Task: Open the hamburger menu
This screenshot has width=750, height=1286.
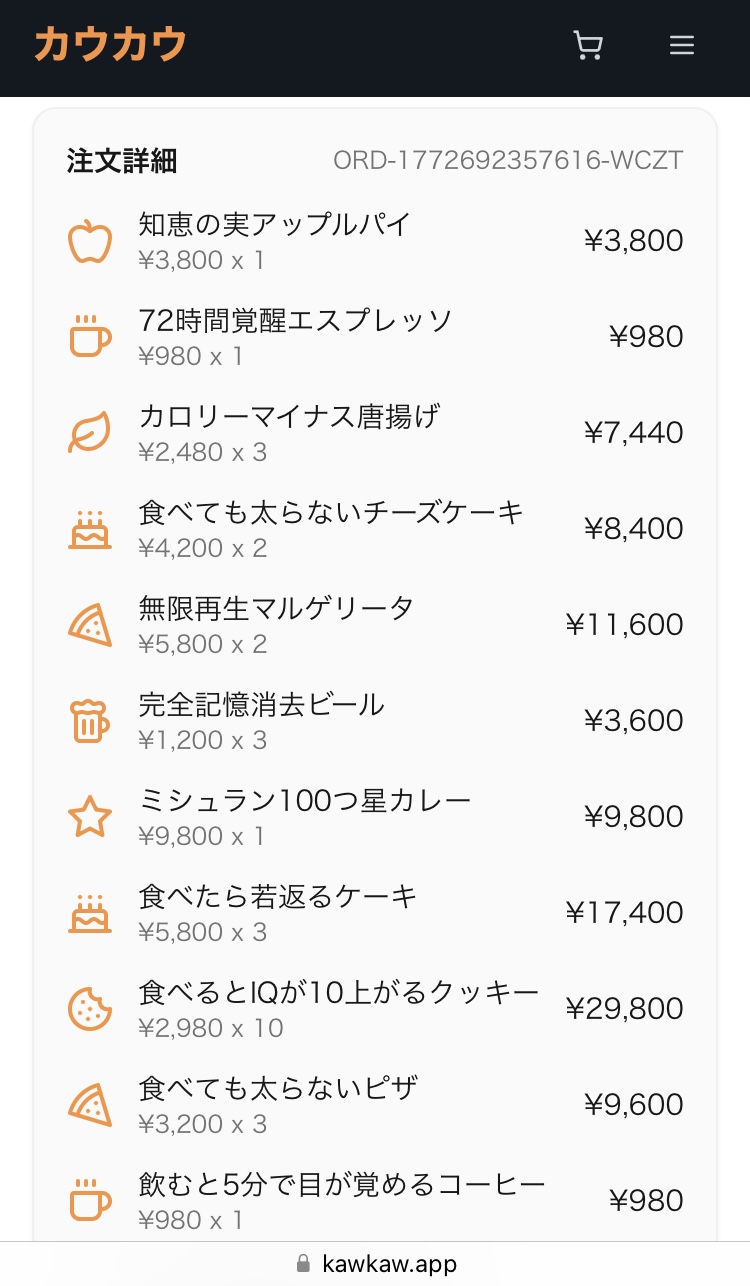Action: point(682,46)
